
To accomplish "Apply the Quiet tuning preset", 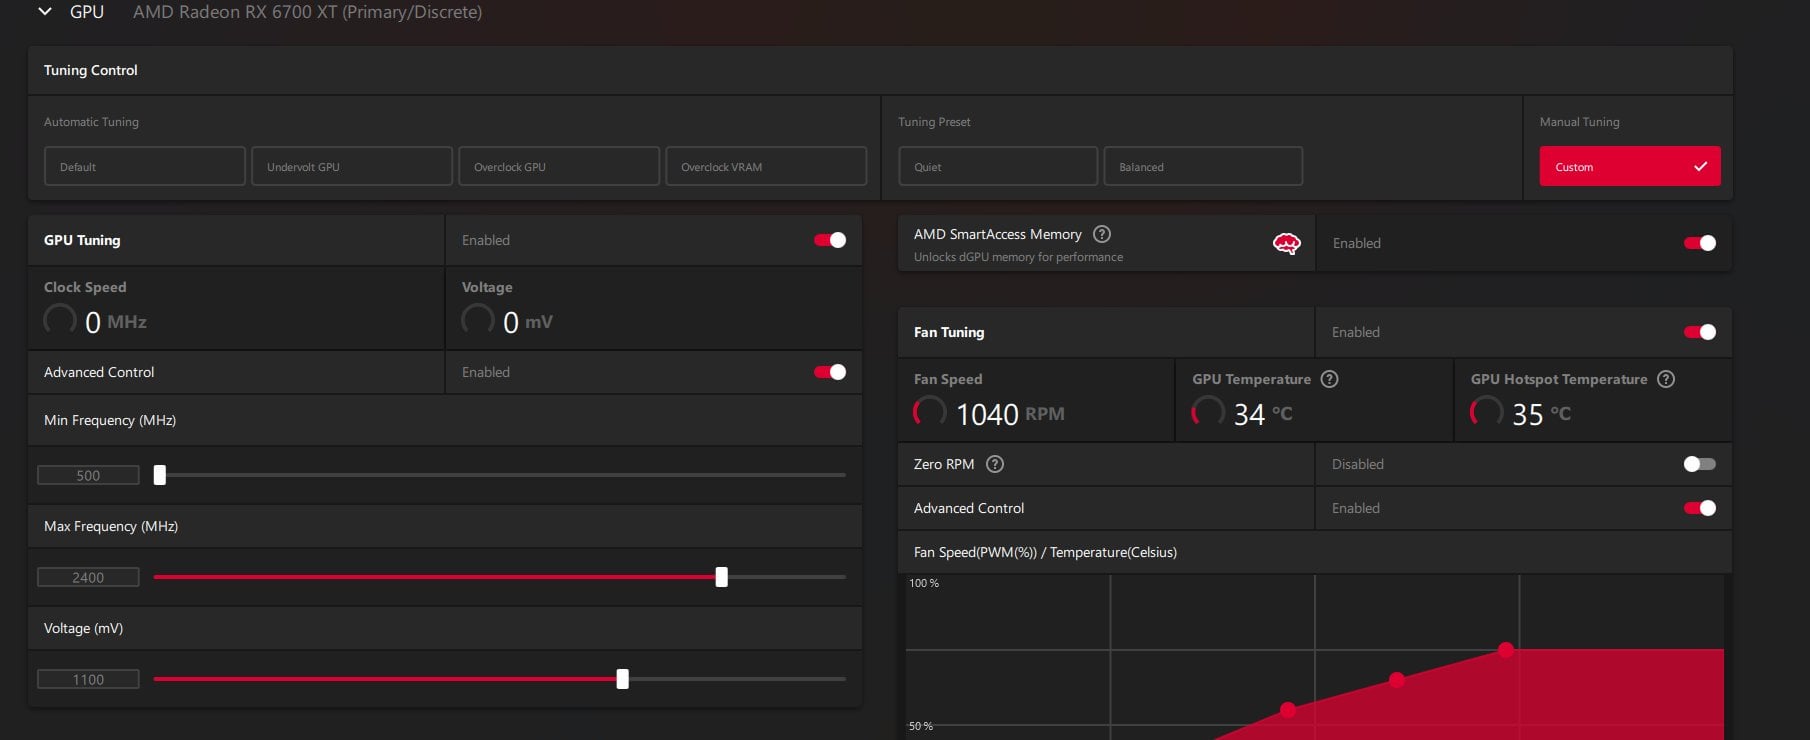I will [998, 166].
